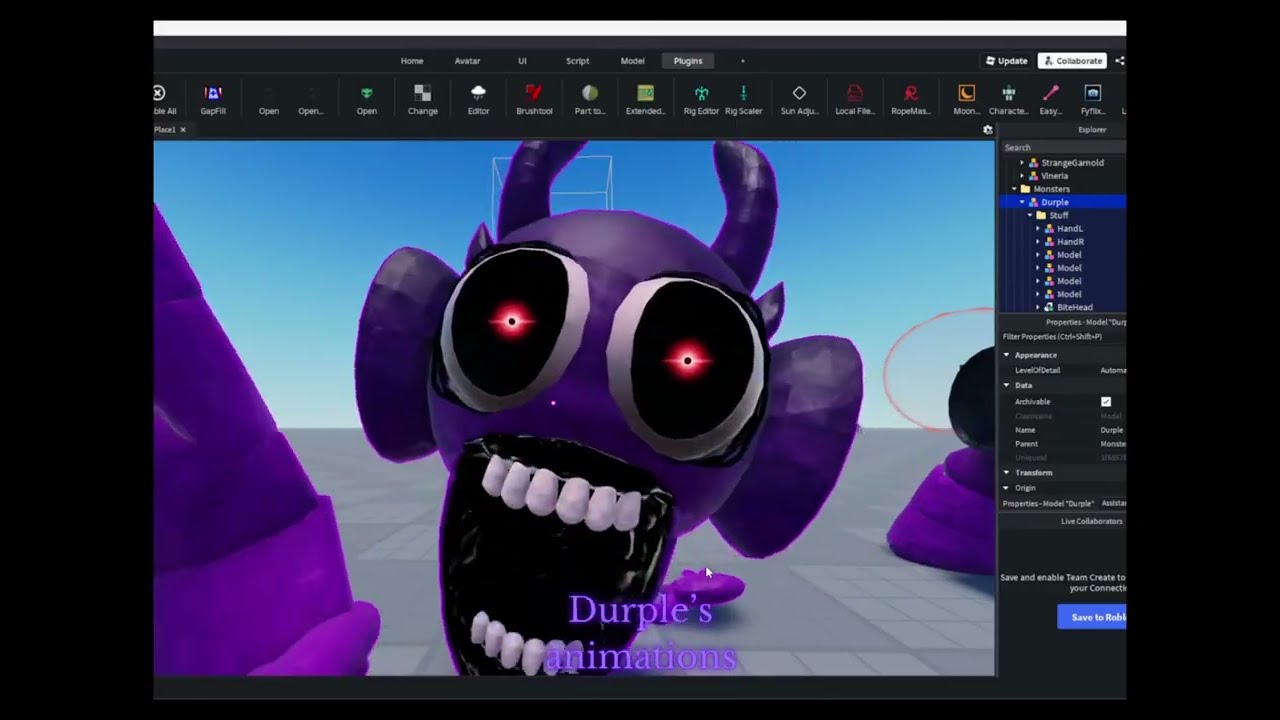Click the Explorer Search field
This screenshot has width=1280, height=720.
pos(1064,148)
